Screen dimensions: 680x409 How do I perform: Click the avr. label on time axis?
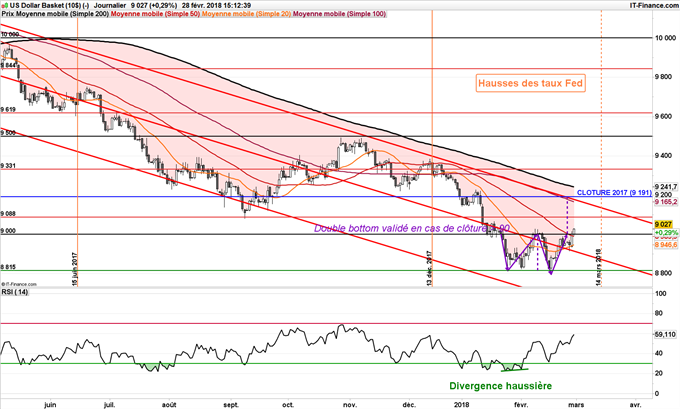635,405
